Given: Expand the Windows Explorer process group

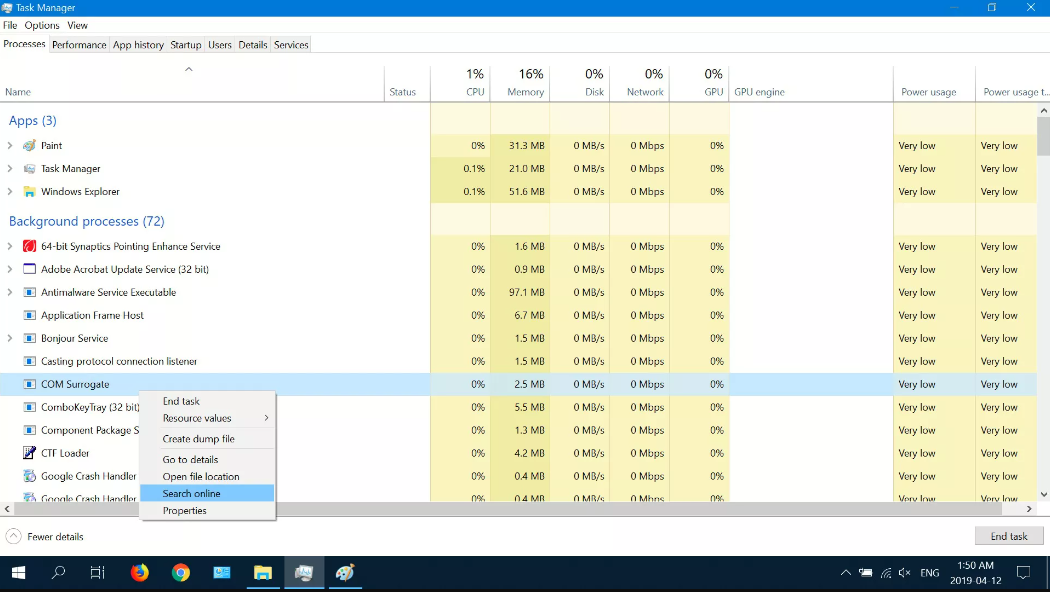Looking at the screenshot, I should (9, 192).
